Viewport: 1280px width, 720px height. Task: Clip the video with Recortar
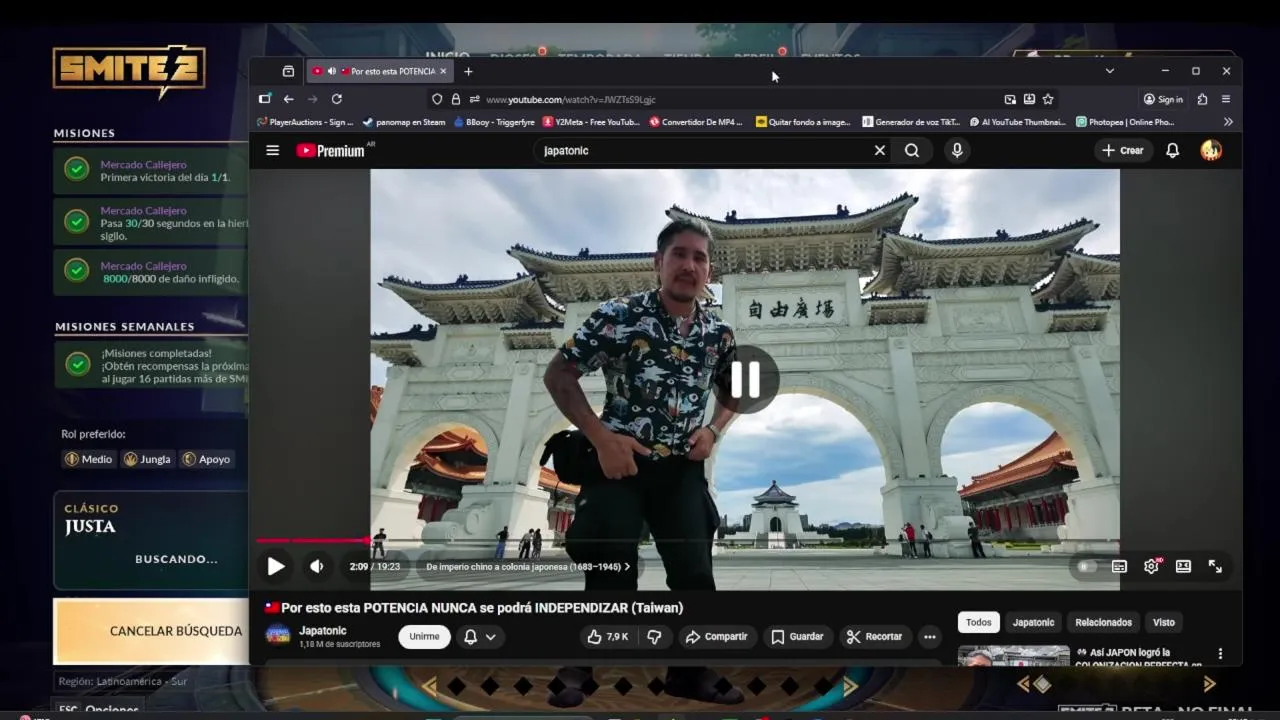[x=874, y=637]
